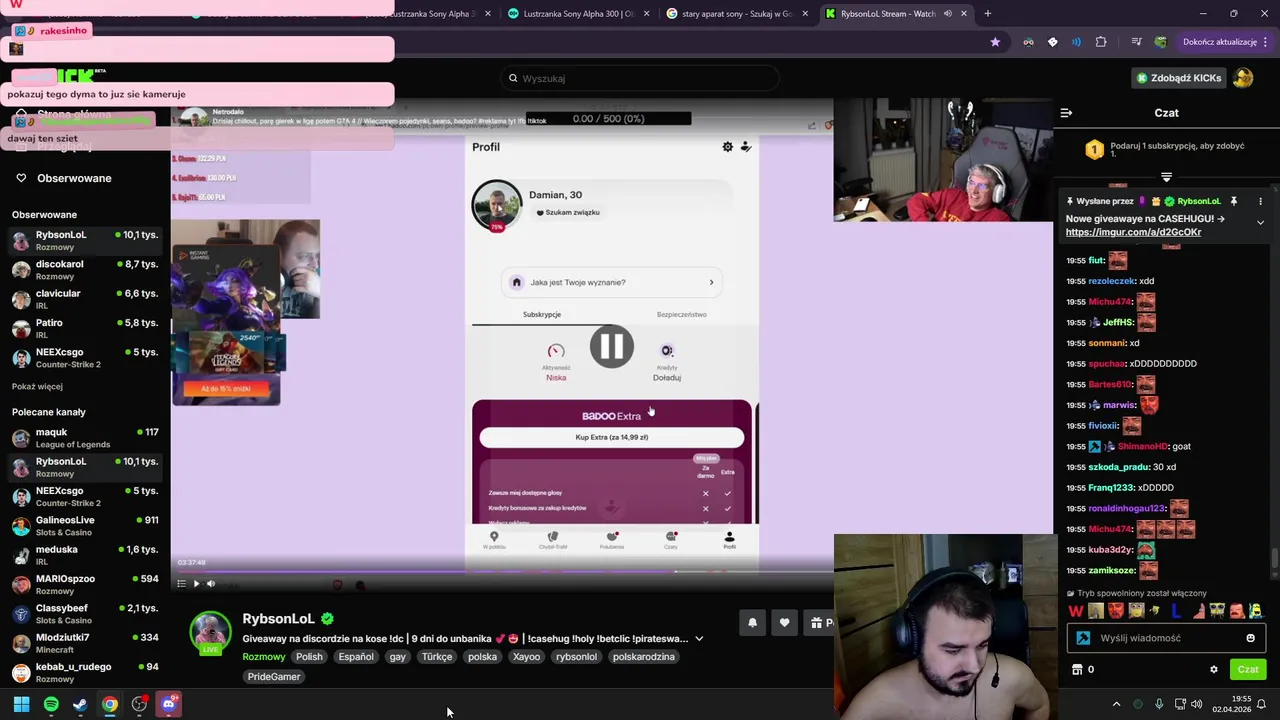Image resolution: width=1280 pixels, height=720 pixels.
Task: Open Chrome media controls icon
Action: pyautogui.click(x=1137, y=42)
